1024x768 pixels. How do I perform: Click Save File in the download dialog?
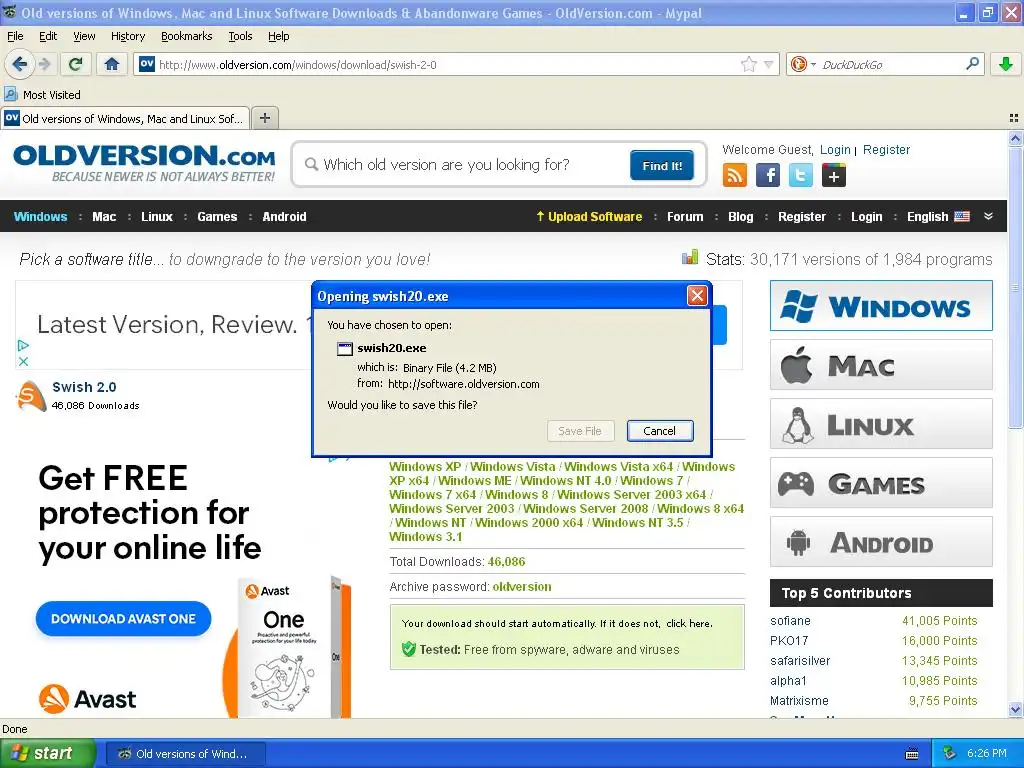pyautogui.click(x=580, y=430)
